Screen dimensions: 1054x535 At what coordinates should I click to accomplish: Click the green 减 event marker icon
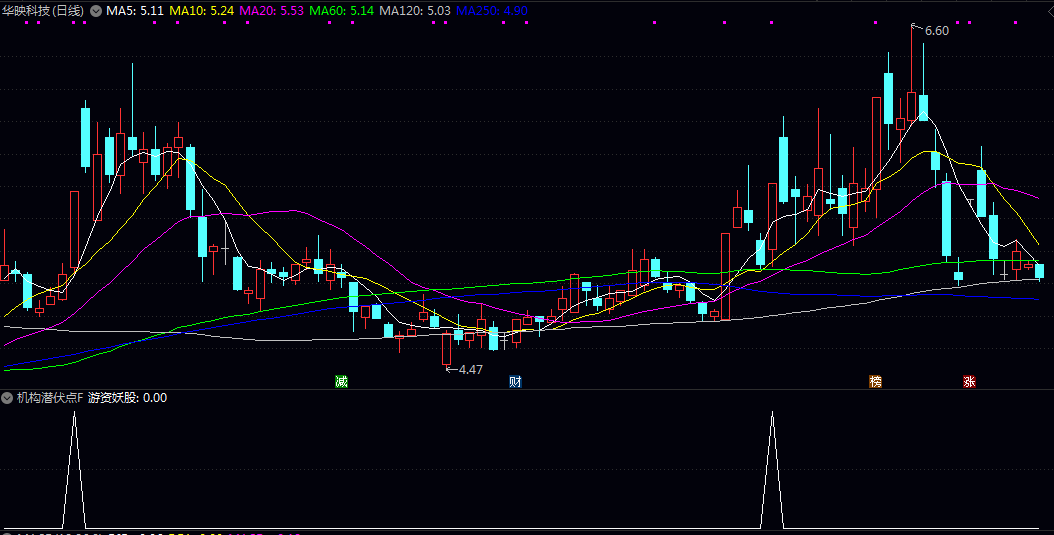tap(341, 381)
